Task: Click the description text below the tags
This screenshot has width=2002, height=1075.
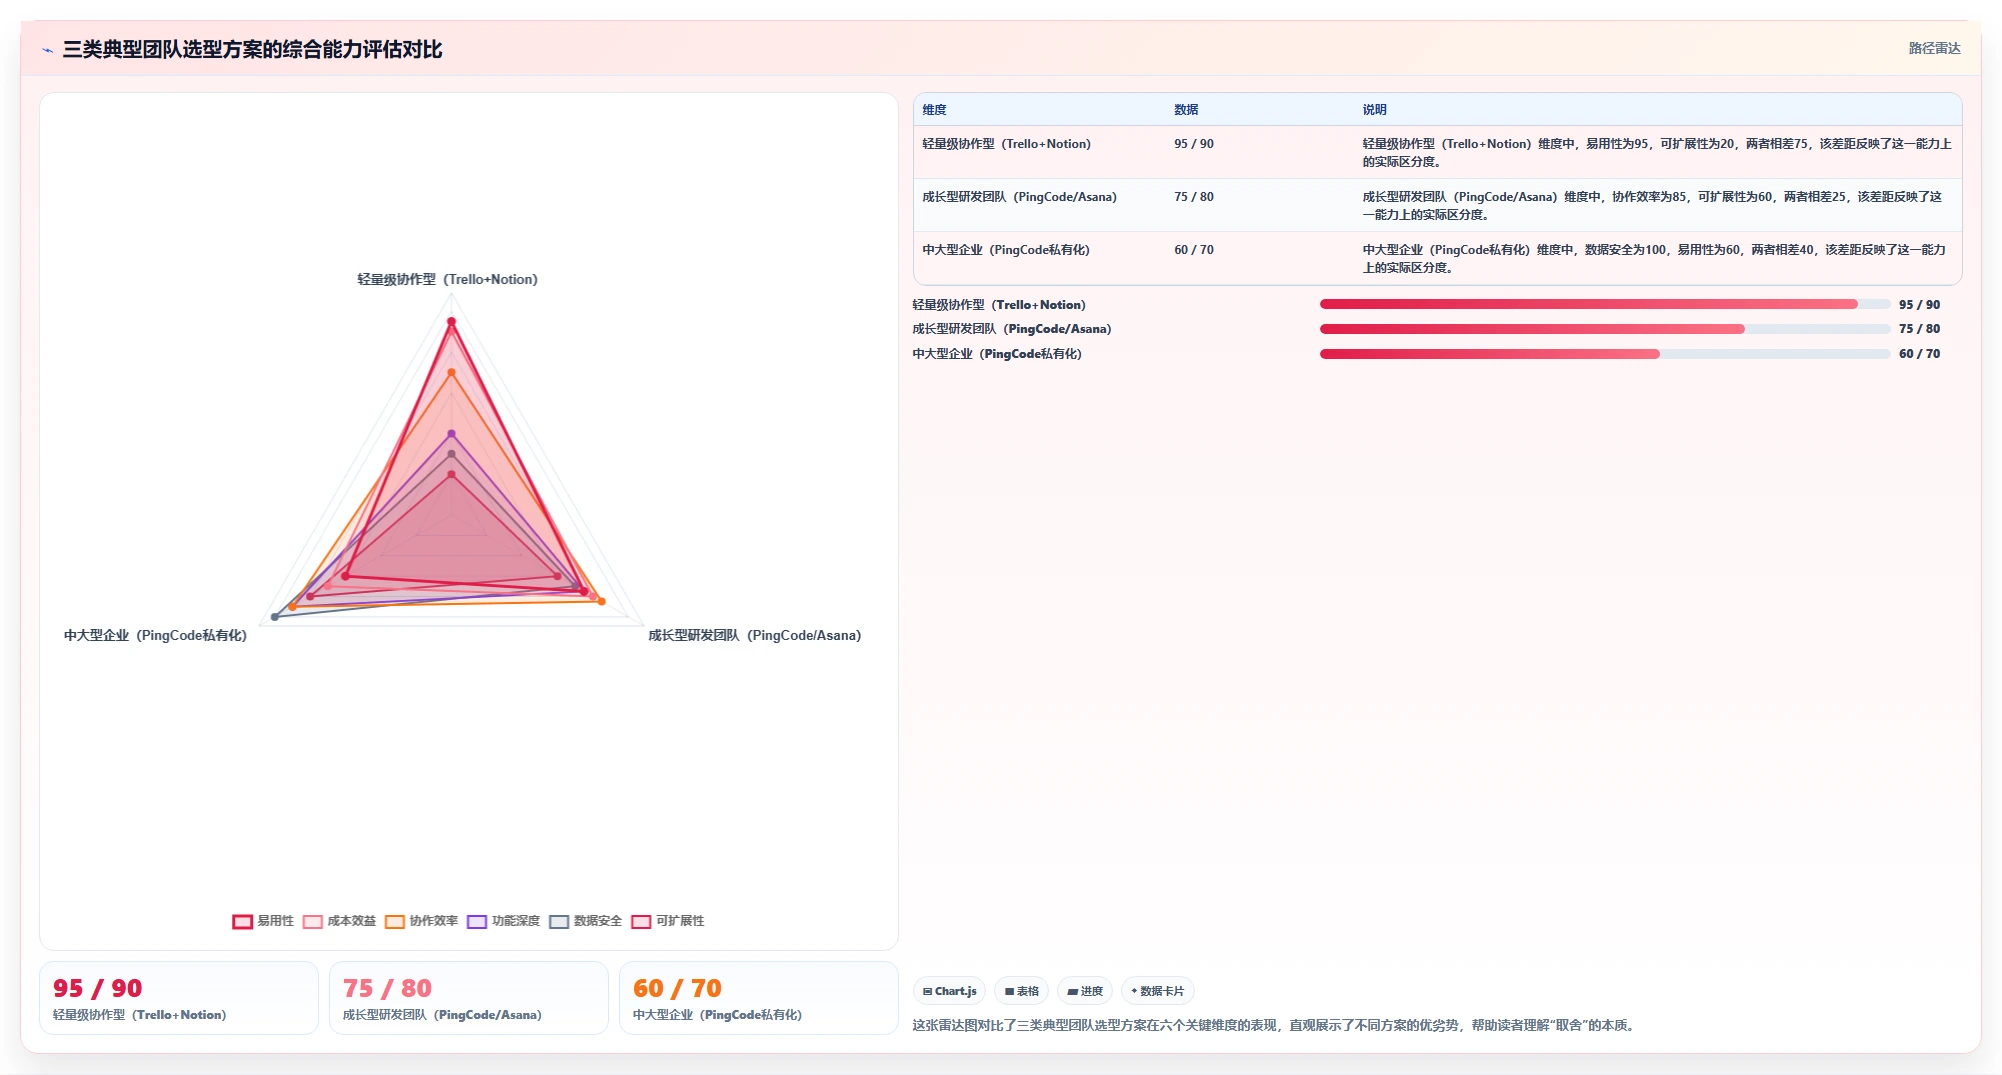Action: coord(1275,1025)
